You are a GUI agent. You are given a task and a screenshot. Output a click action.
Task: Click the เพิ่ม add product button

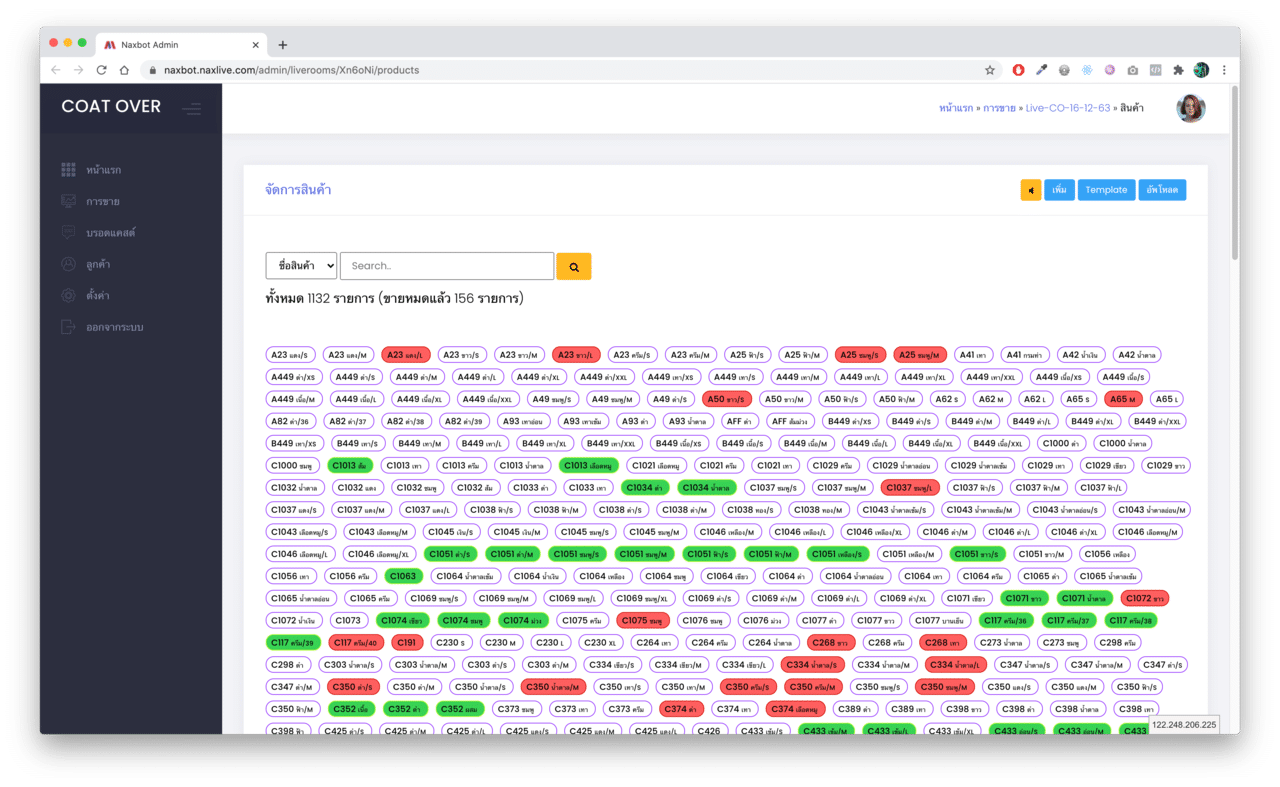coord(1060,190)
